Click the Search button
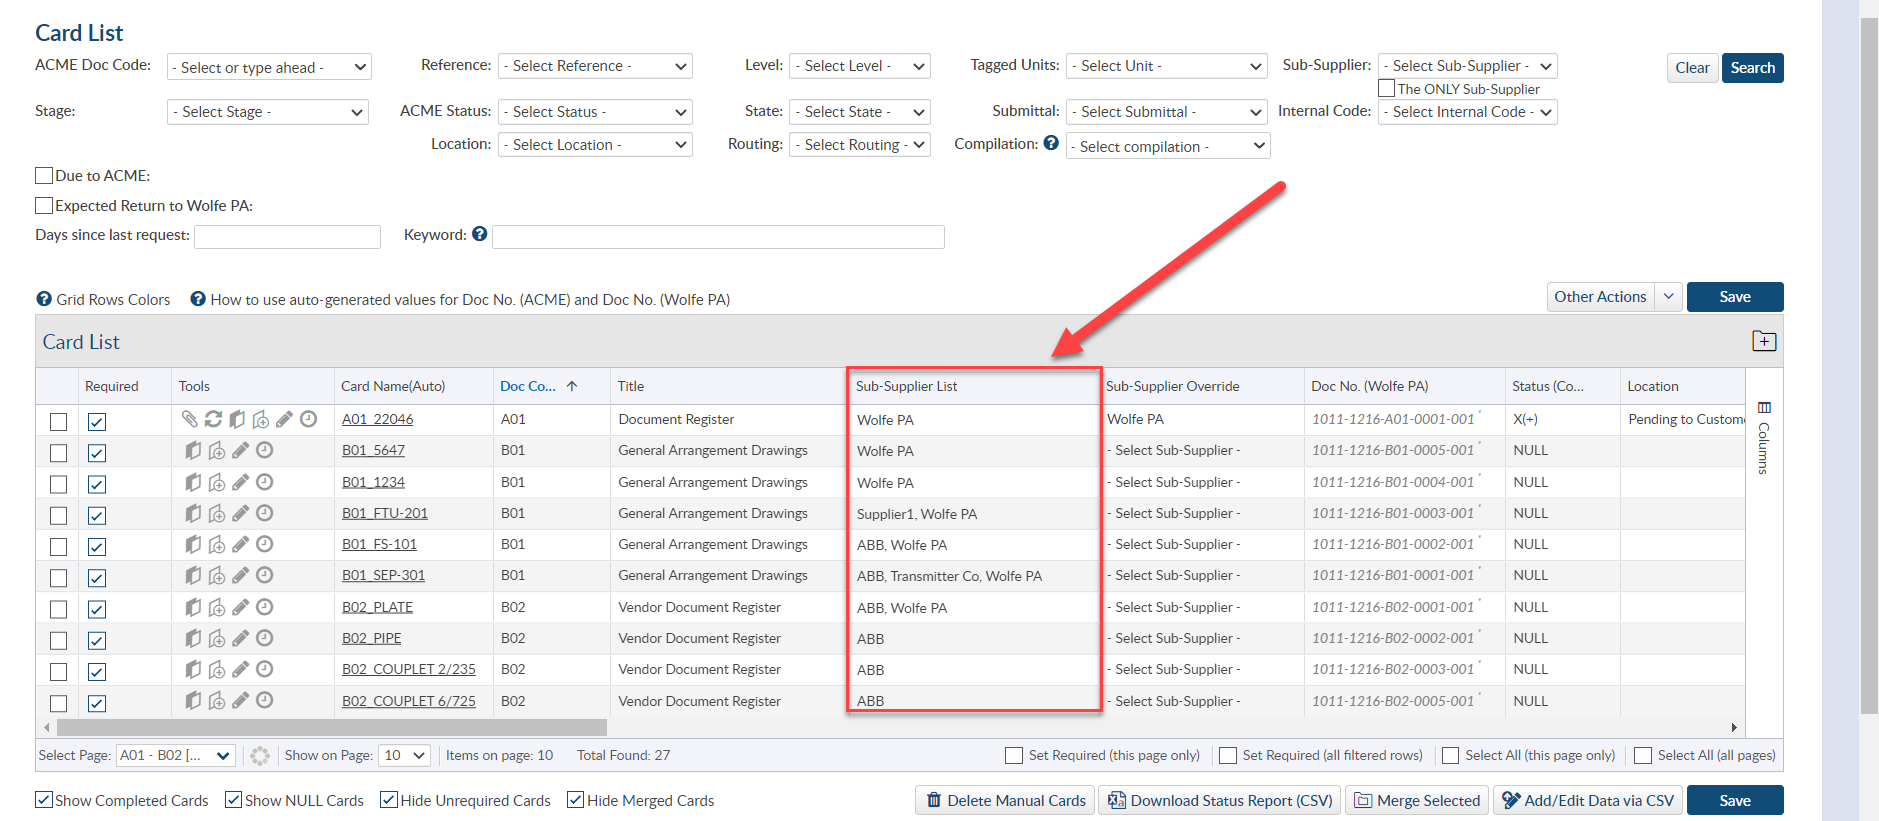This screenshot has width=1879, height=821. (x=1752, y=68)
